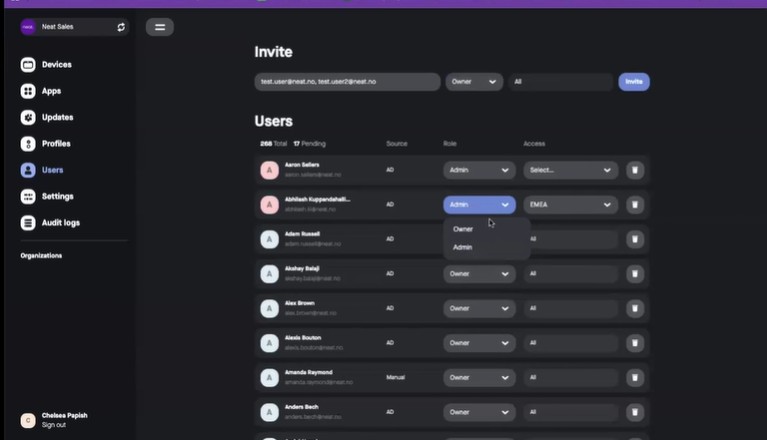767x440 pixels.
Task: Click the Role column header
Action: pyautogui.click(x=450, y=144)
